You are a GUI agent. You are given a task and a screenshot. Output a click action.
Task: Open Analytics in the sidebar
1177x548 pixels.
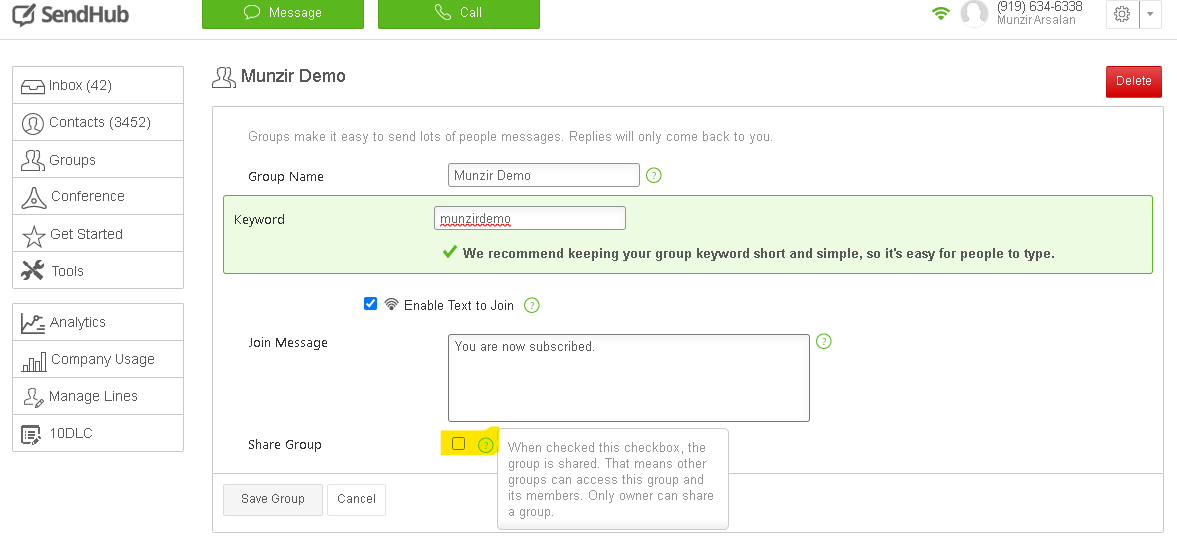(98, 322)
